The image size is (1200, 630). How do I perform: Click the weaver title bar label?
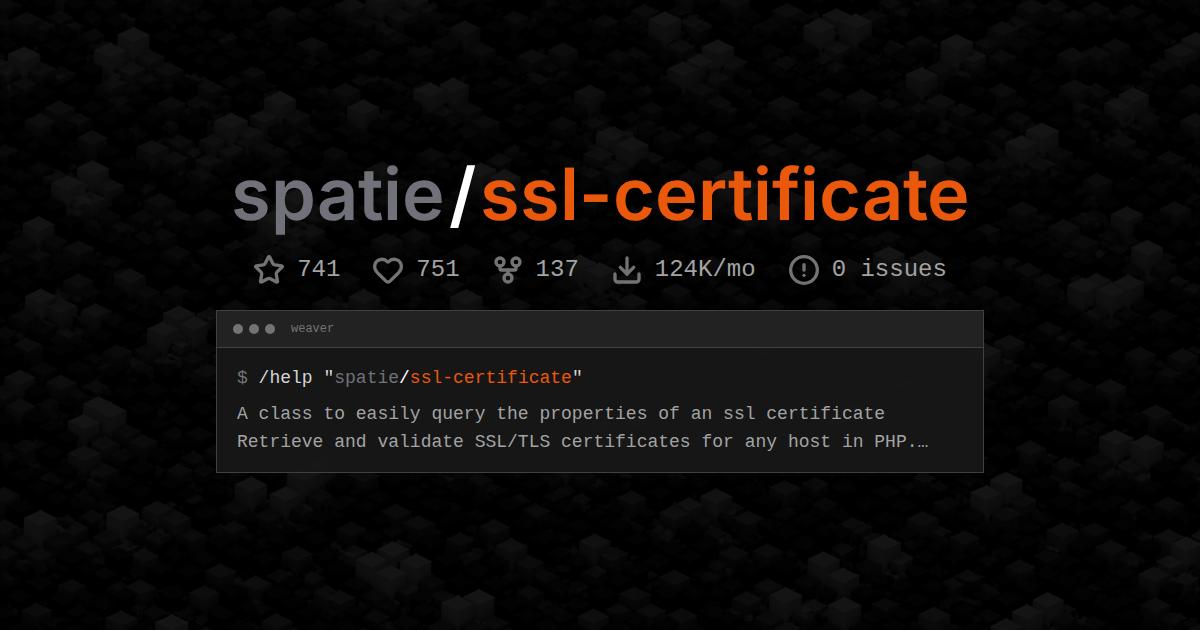(312, 327)
